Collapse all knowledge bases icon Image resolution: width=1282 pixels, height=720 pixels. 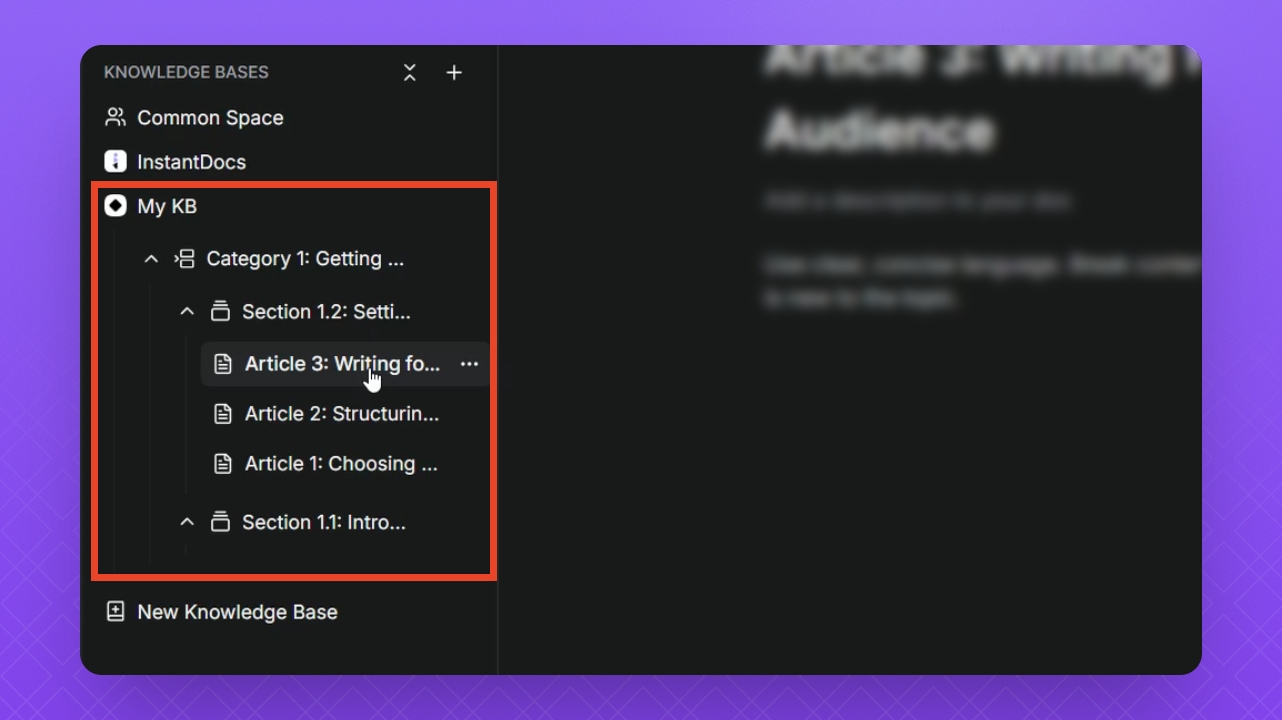(x=410, y=73)
